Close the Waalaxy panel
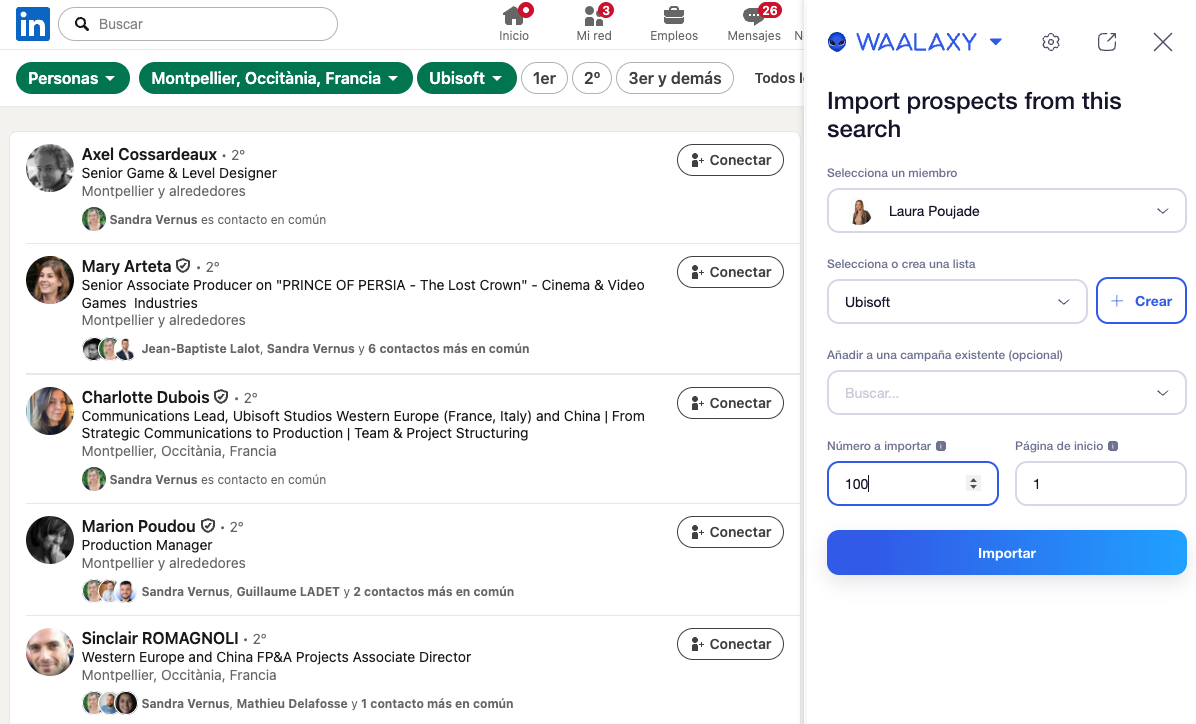Viewport: 1196px width, 724px height. (x=1162, y=42)
